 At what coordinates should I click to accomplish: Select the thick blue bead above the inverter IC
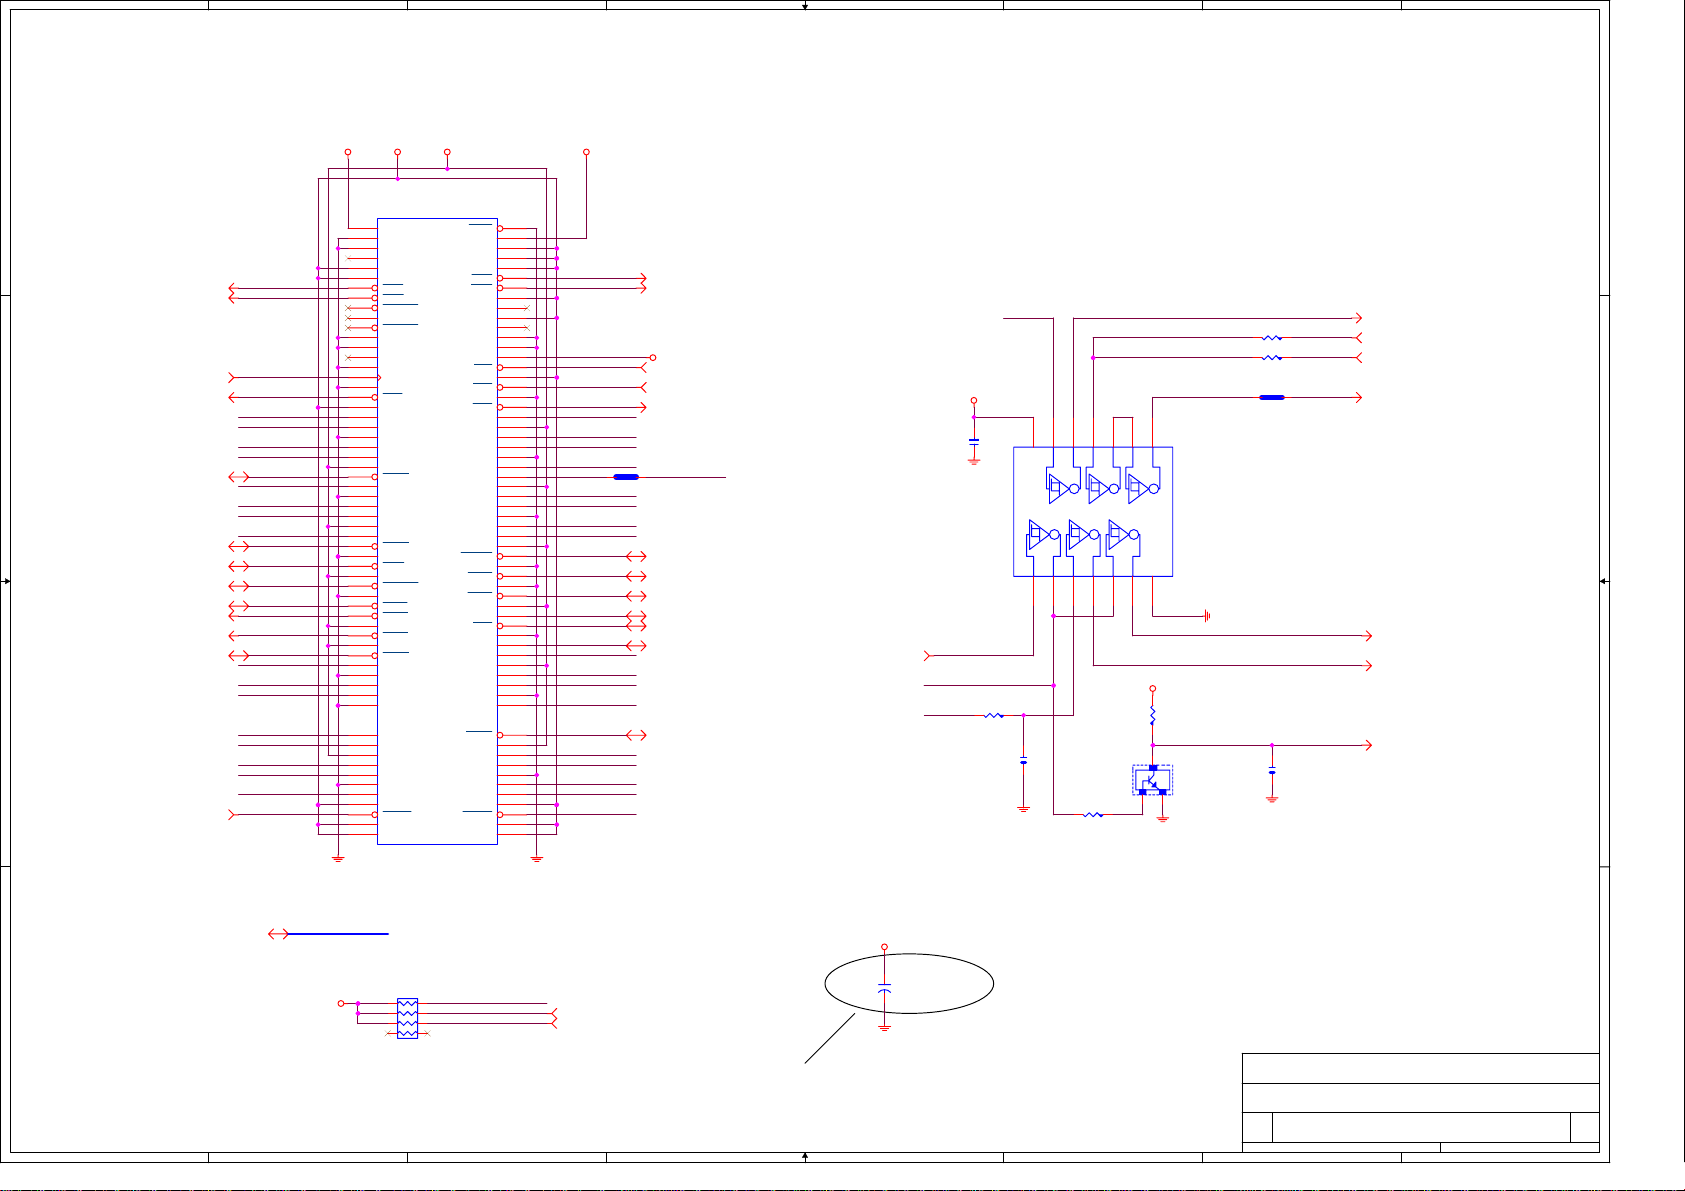tap(1272, 398)
